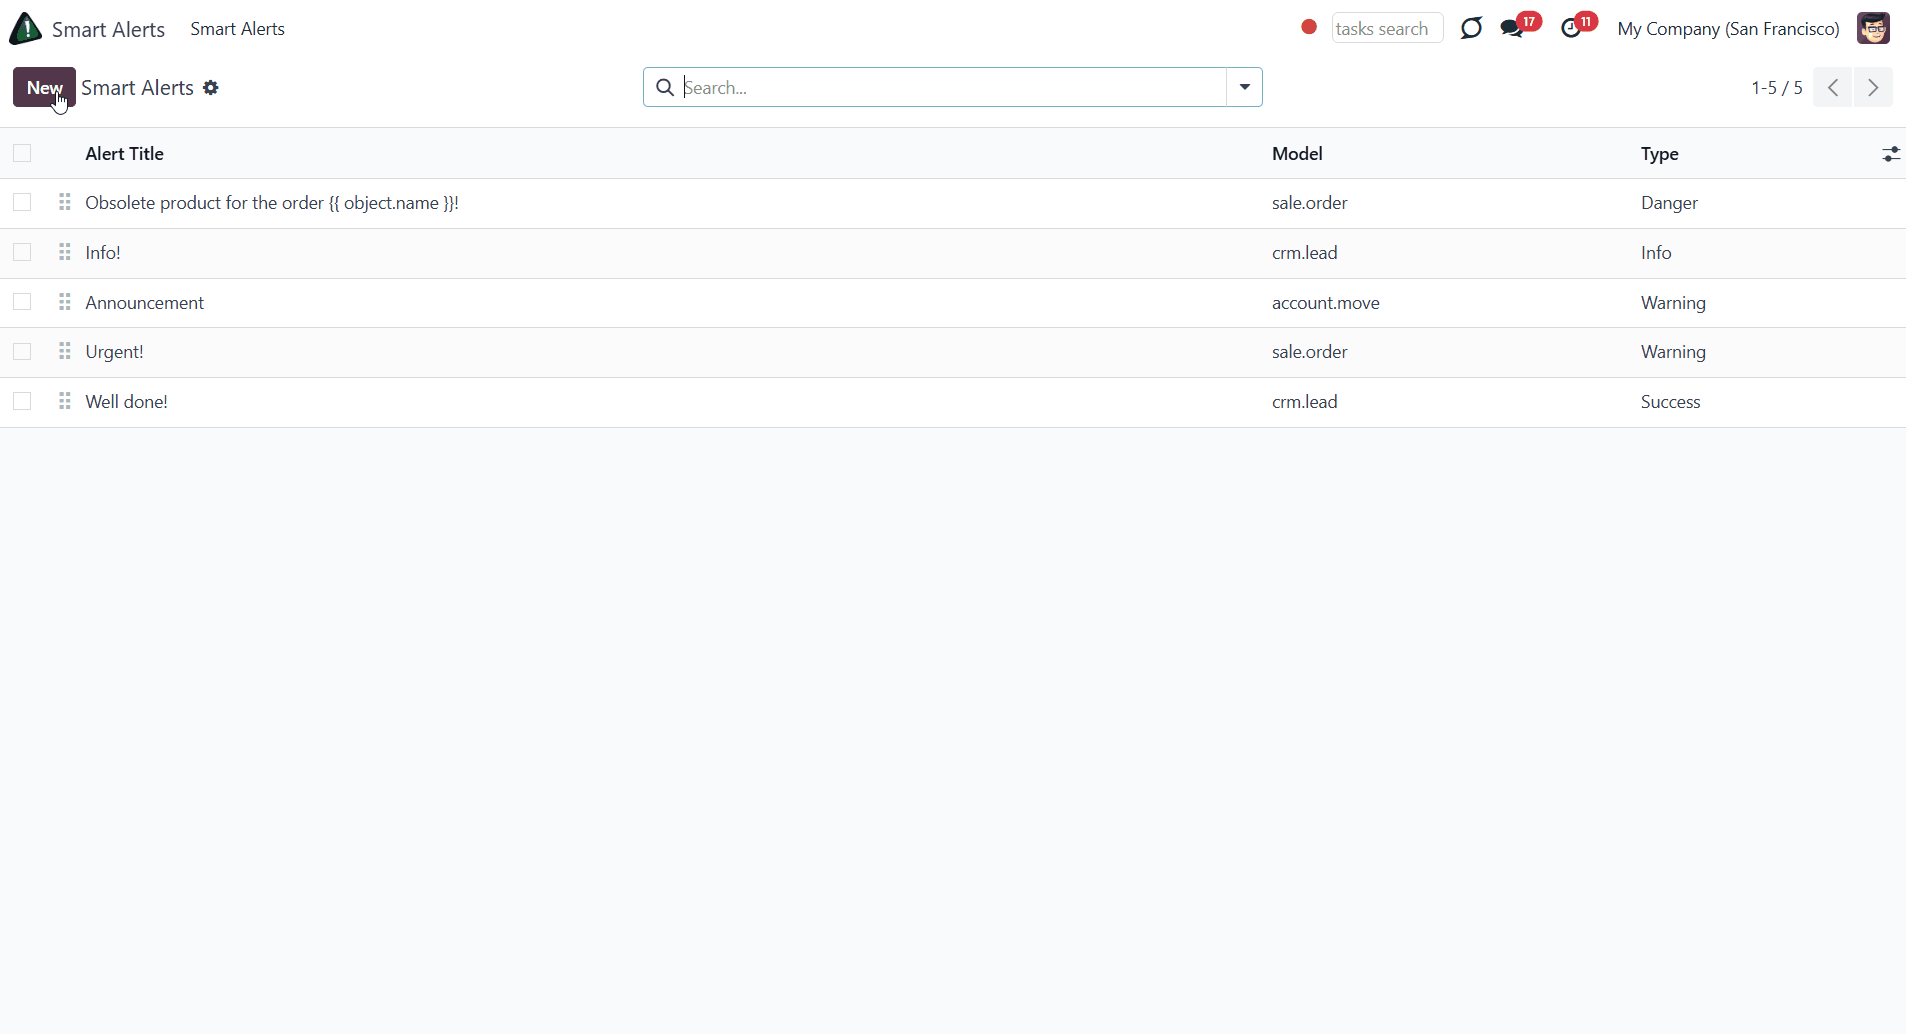The height and width of the screenshot is (1034, 1906).
Task: Go to next page of records
Action: click(1873, 88)
